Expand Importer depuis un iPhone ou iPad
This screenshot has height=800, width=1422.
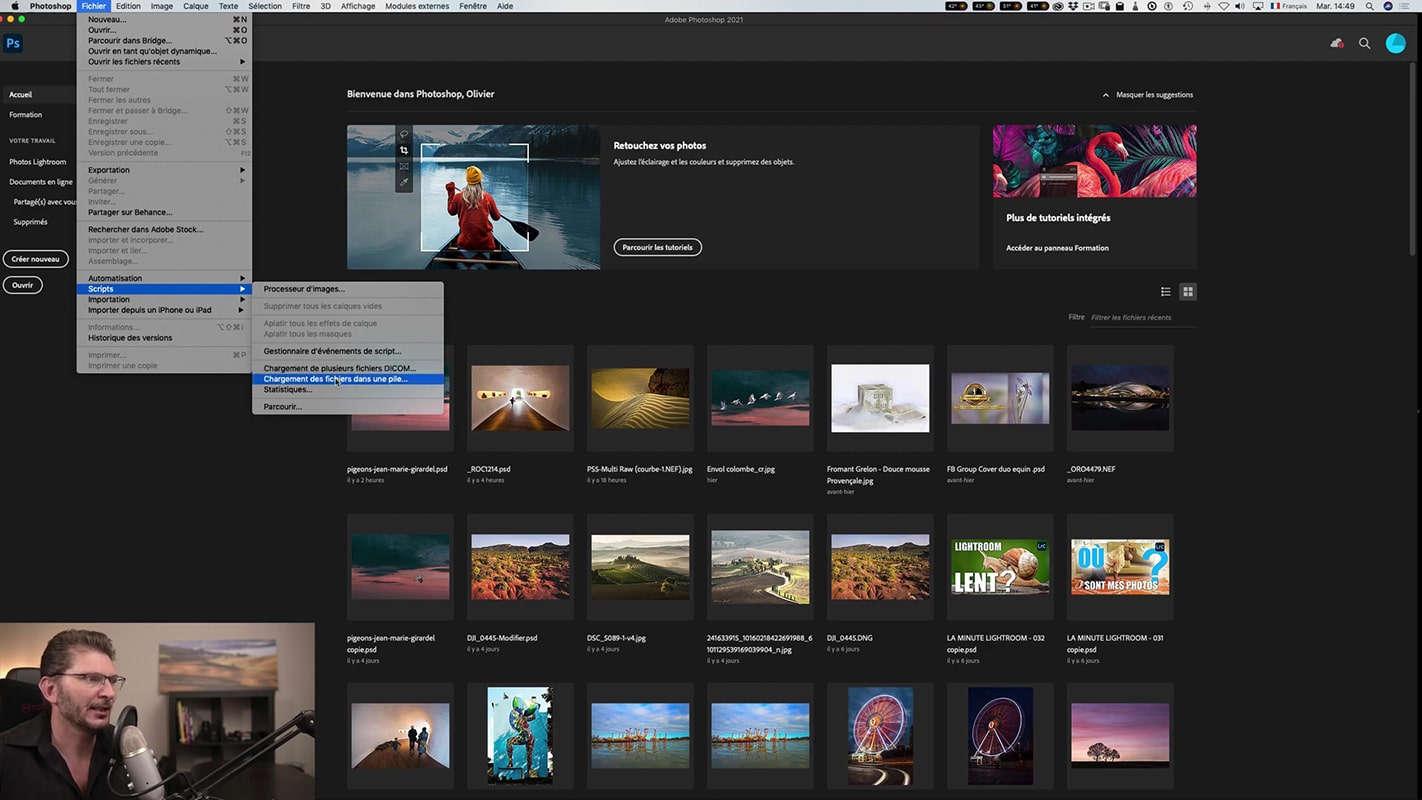point(165,310)
